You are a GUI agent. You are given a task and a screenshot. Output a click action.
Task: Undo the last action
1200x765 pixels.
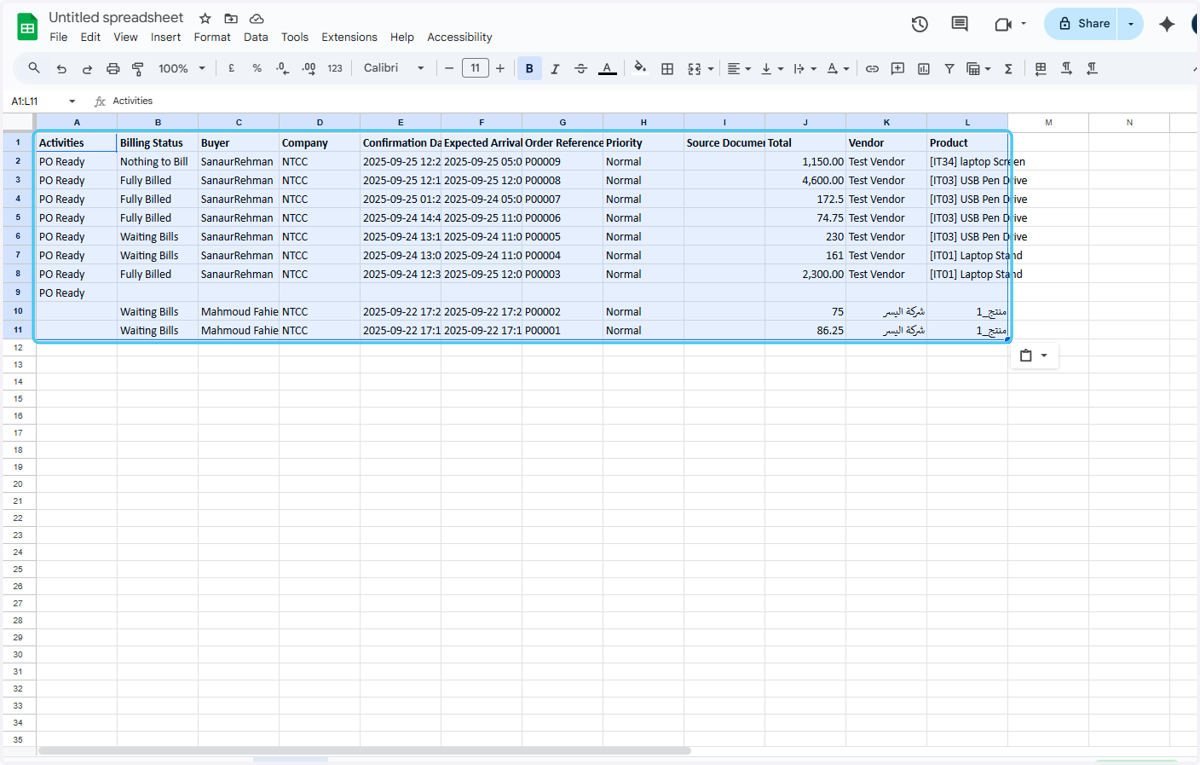(x=61, y=69)
